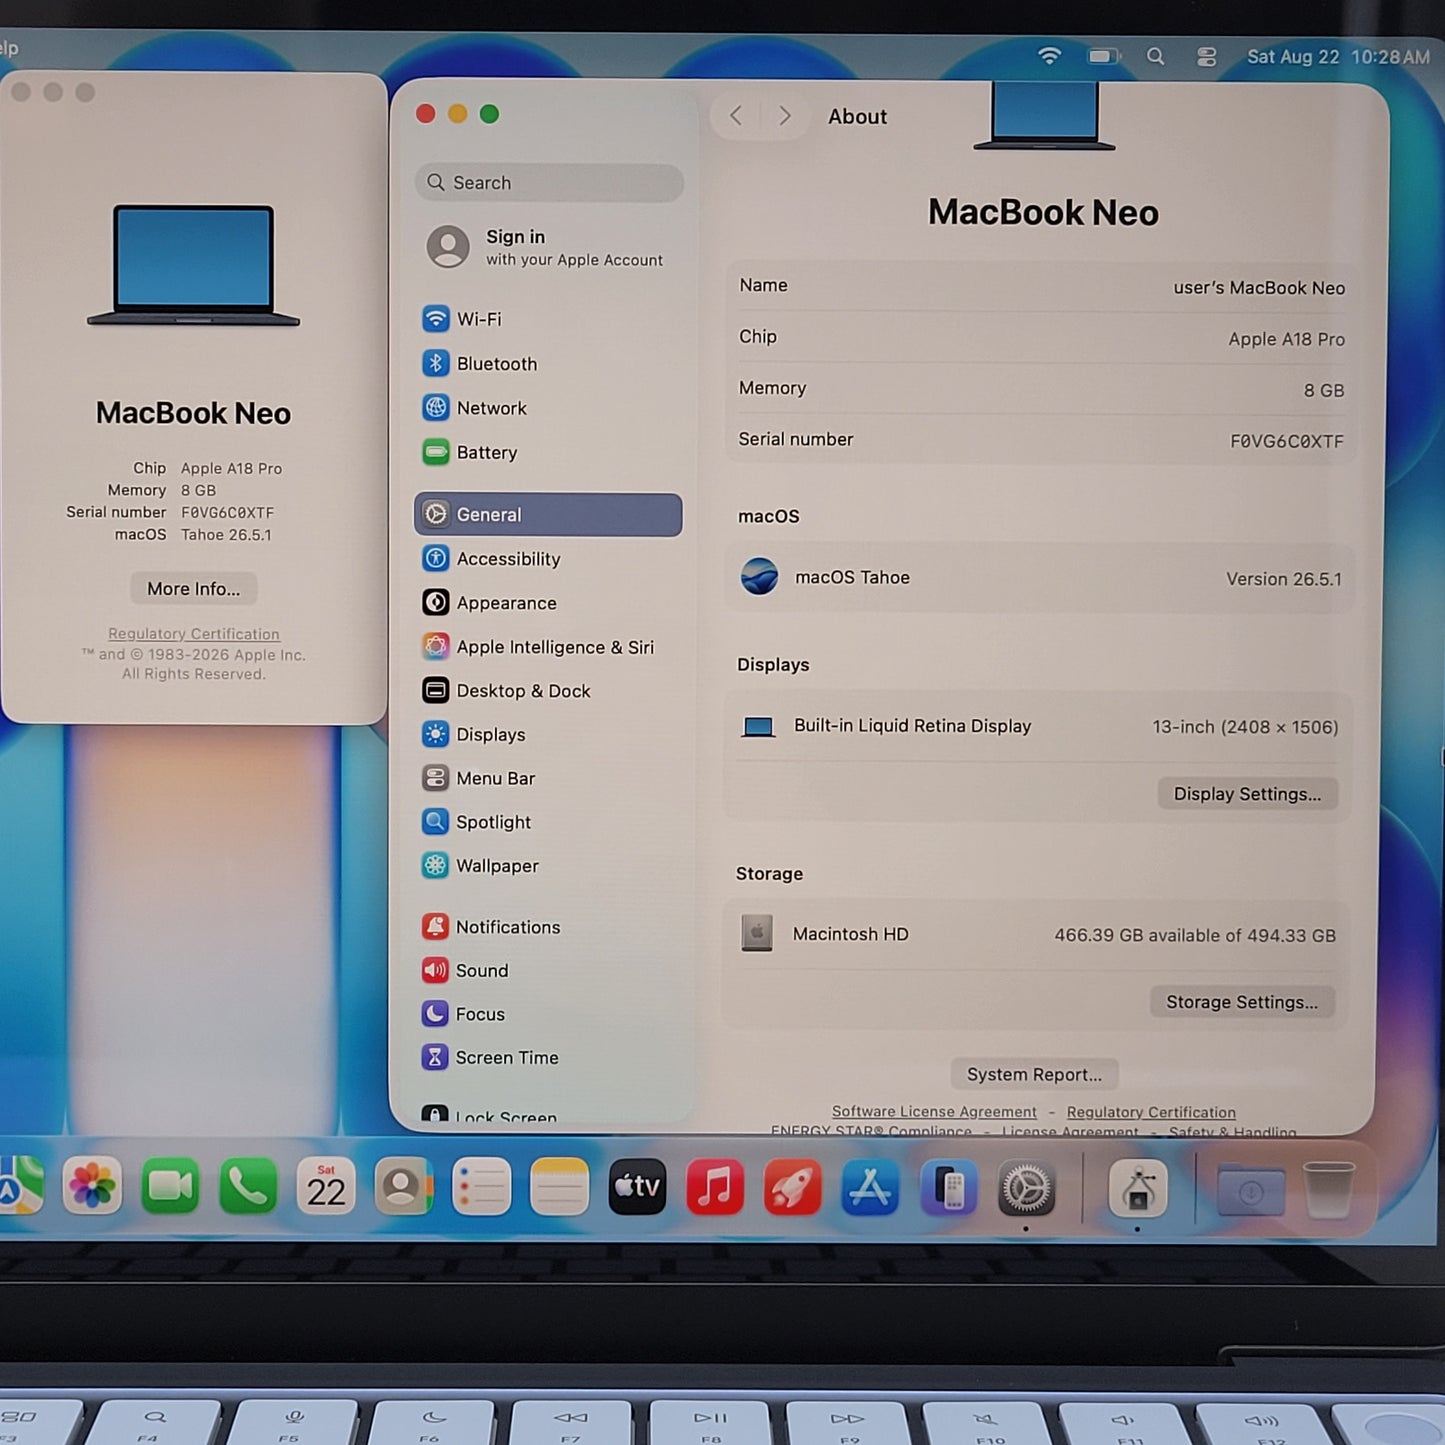Open Trash in the Dock
This screenshot has height=1445, width=1445.
point(1329,1190)
